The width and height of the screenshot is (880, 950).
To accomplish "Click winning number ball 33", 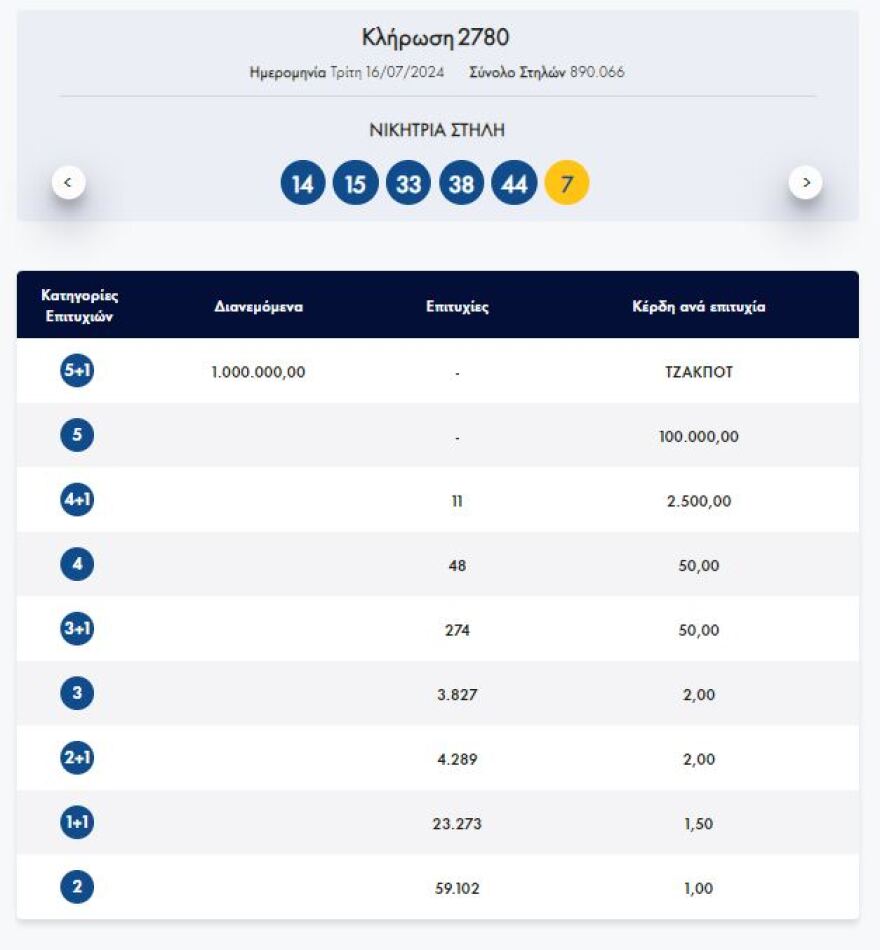I will click(408, 184).
